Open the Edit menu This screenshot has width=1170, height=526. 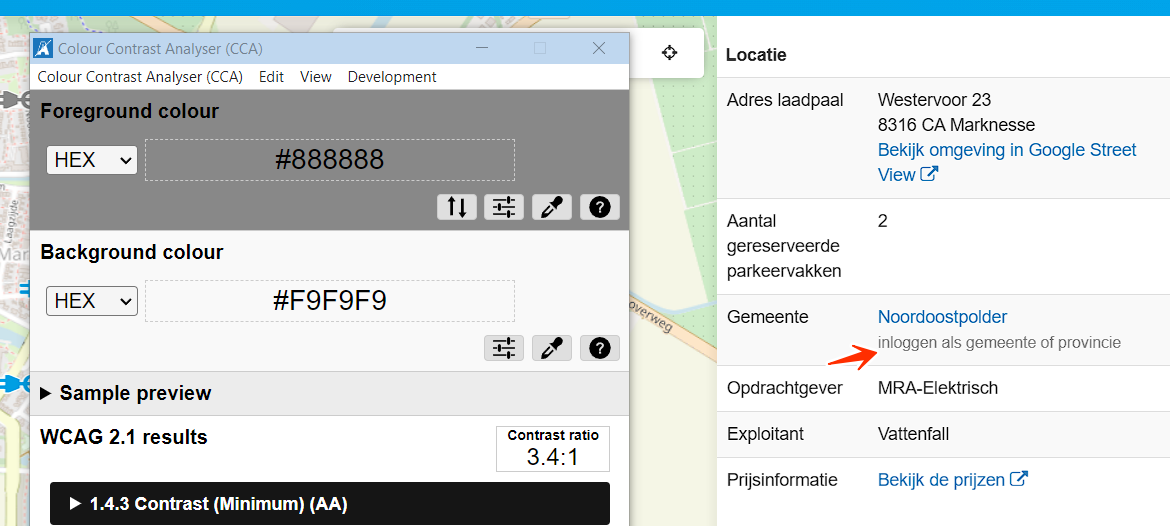coord(271,77)
